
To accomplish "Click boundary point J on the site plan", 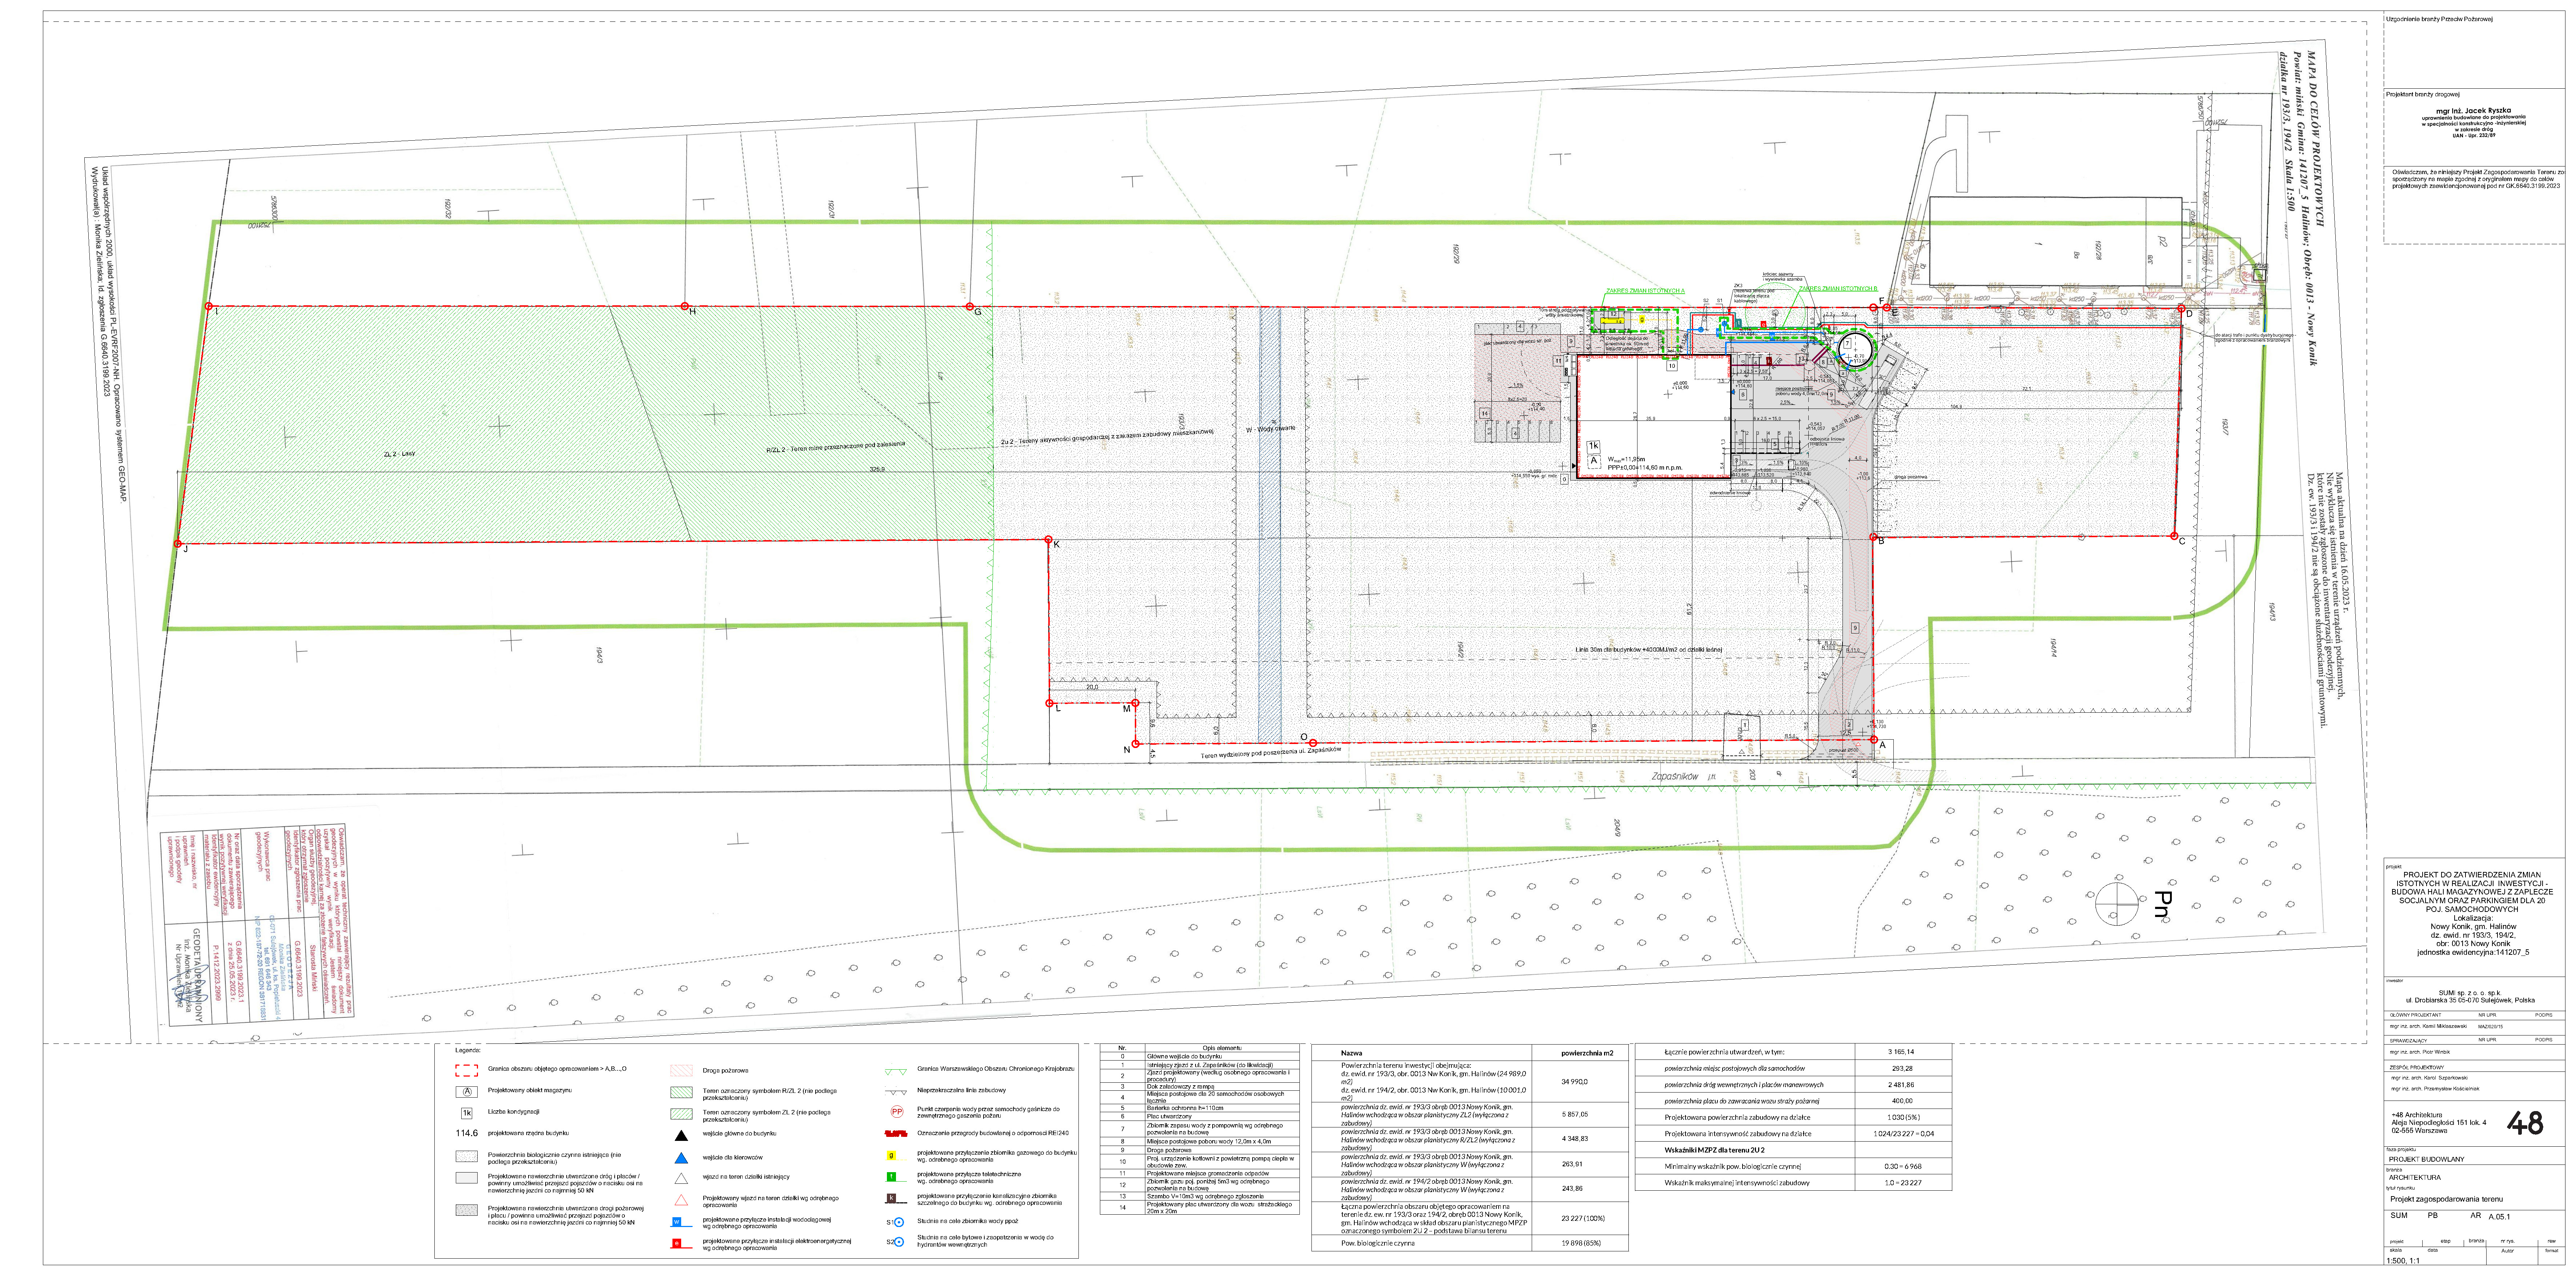I will [x=178, y=545].
